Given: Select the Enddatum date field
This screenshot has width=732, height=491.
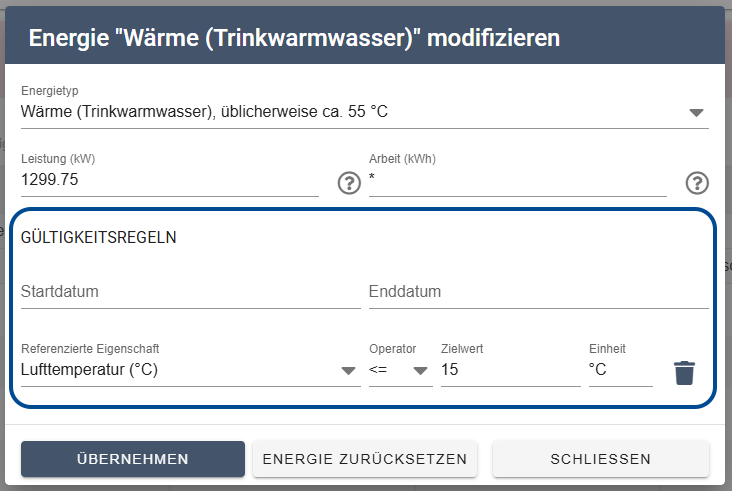Looking at the screenshot, I should click(x=538, y=292).
